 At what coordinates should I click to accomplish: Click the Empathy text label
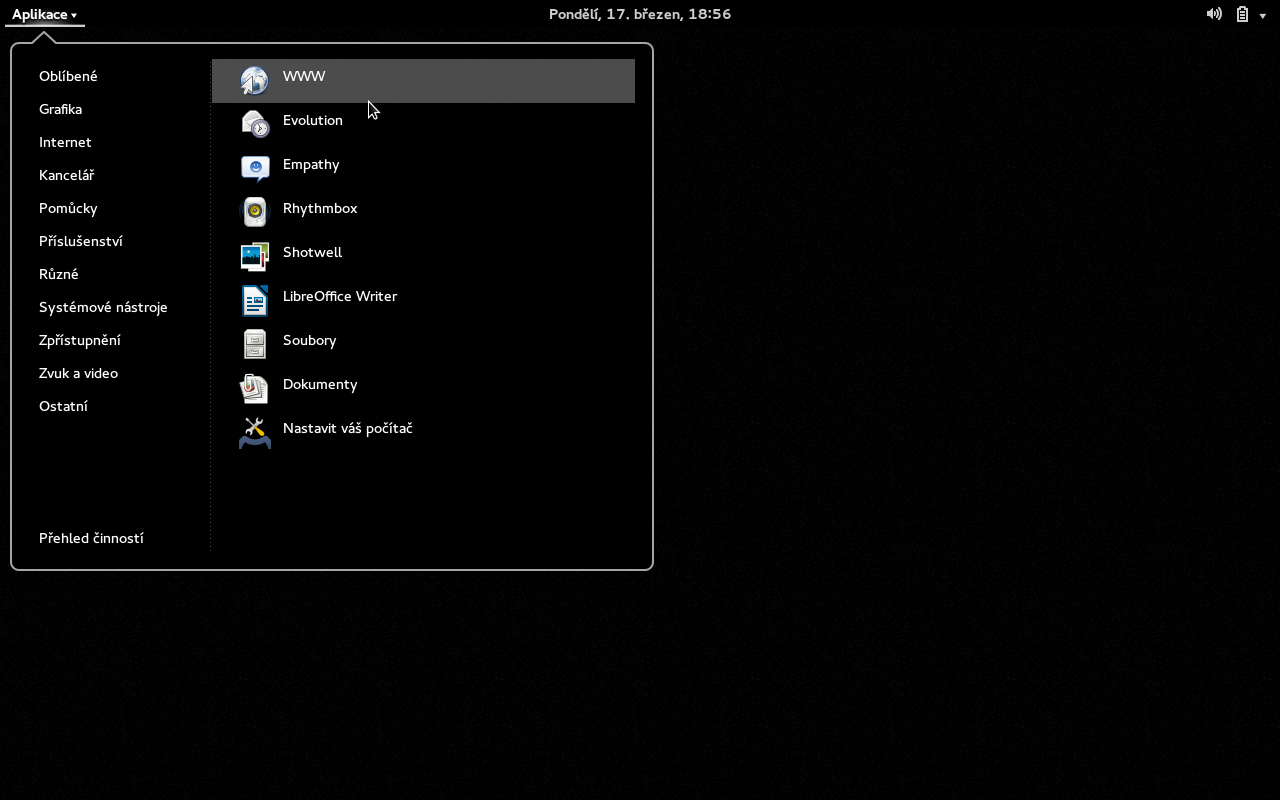click(x=311, y=164)
